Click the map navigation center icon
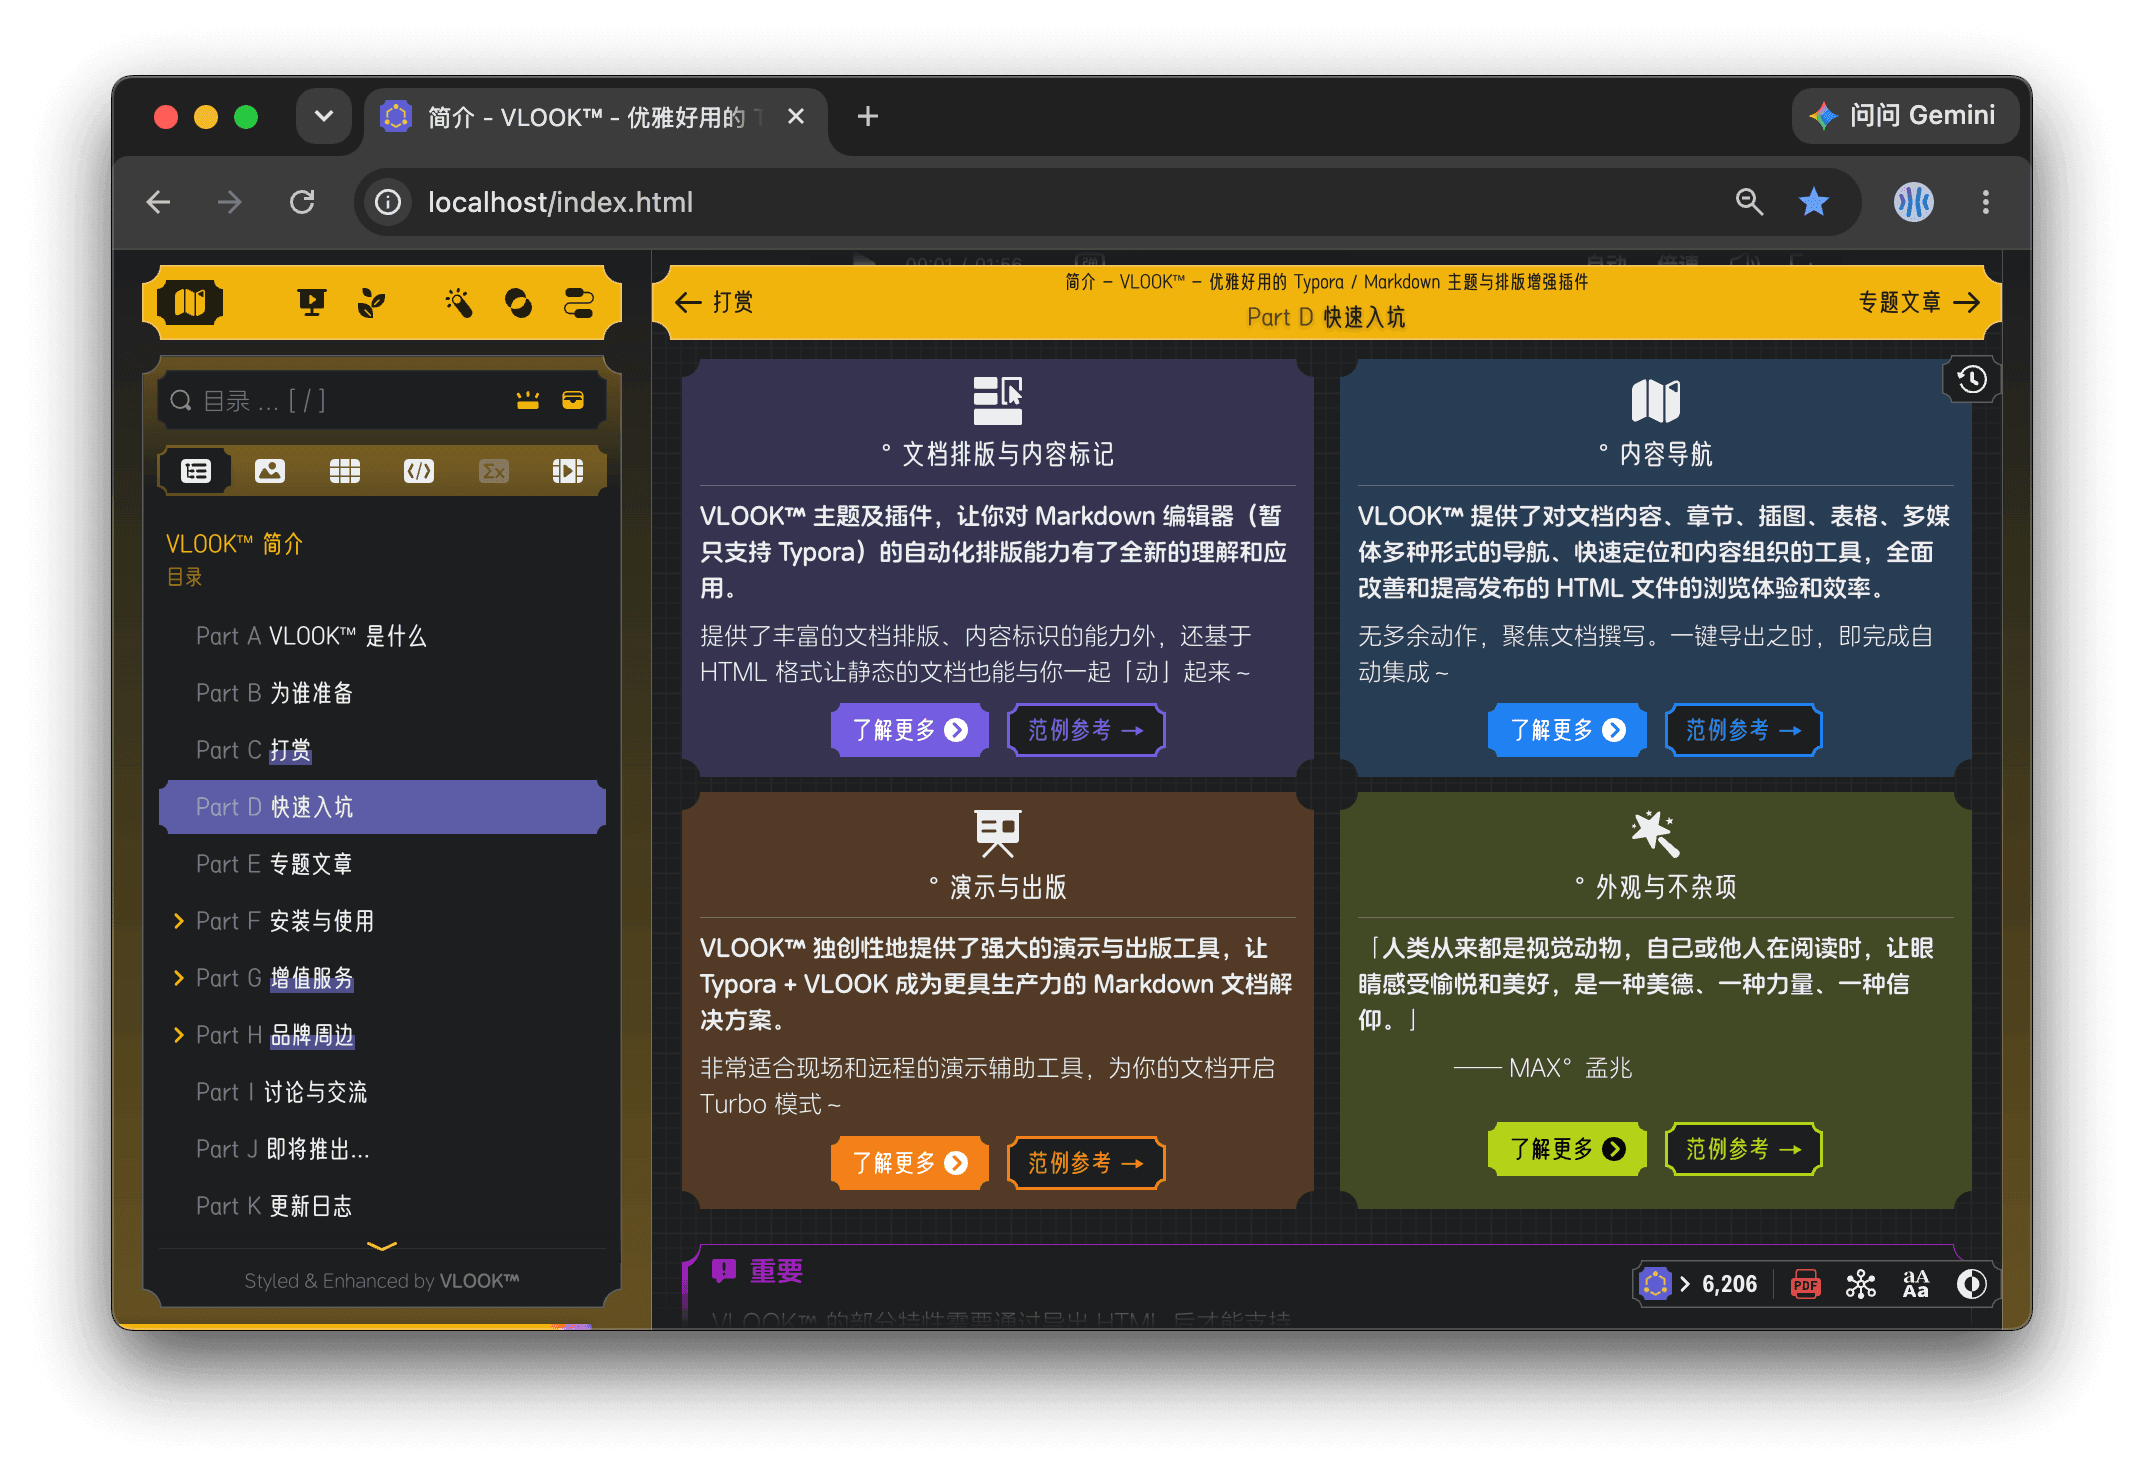Viewport: 2144px width, 1478px height. [x=190, y=302]
